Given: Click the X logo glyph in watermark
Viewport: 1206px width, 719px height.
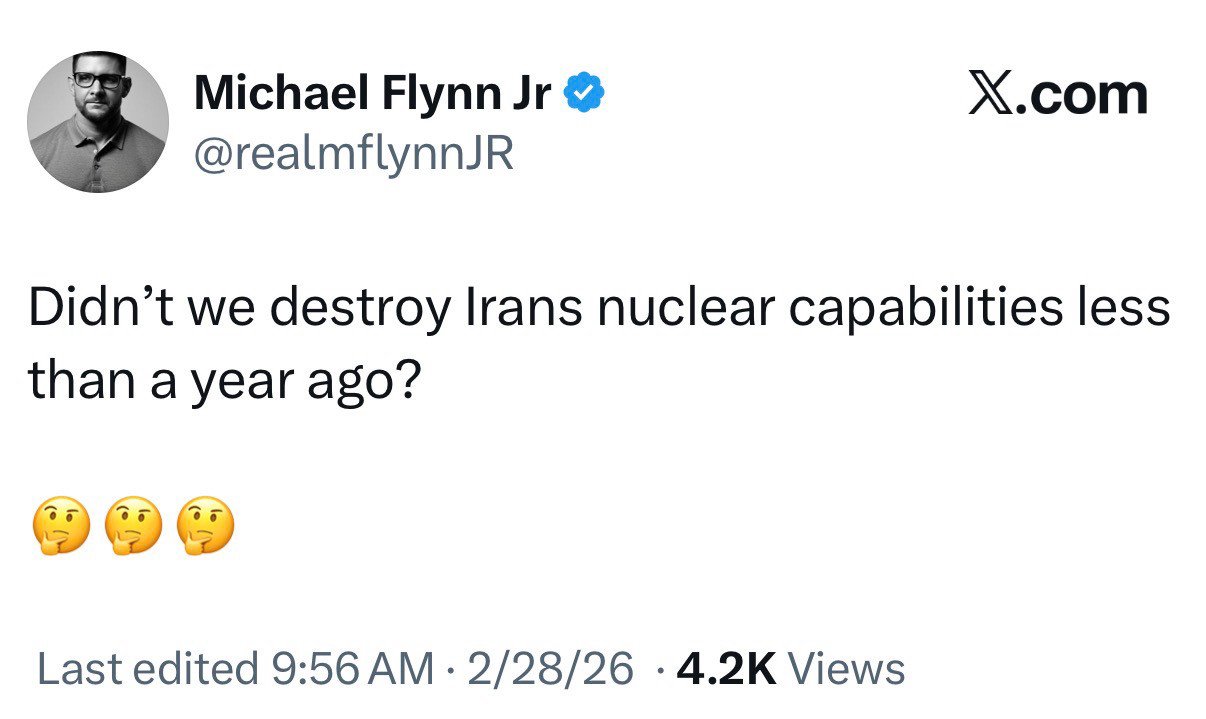Looking at the screenshot, I should click(989, 95).
